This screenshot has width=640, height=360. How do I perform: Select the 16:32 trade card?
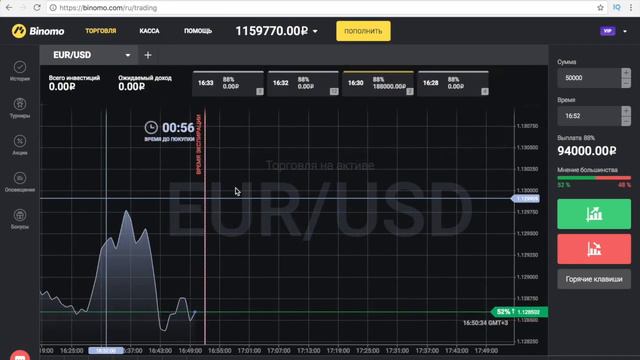[x=303, y=84]
